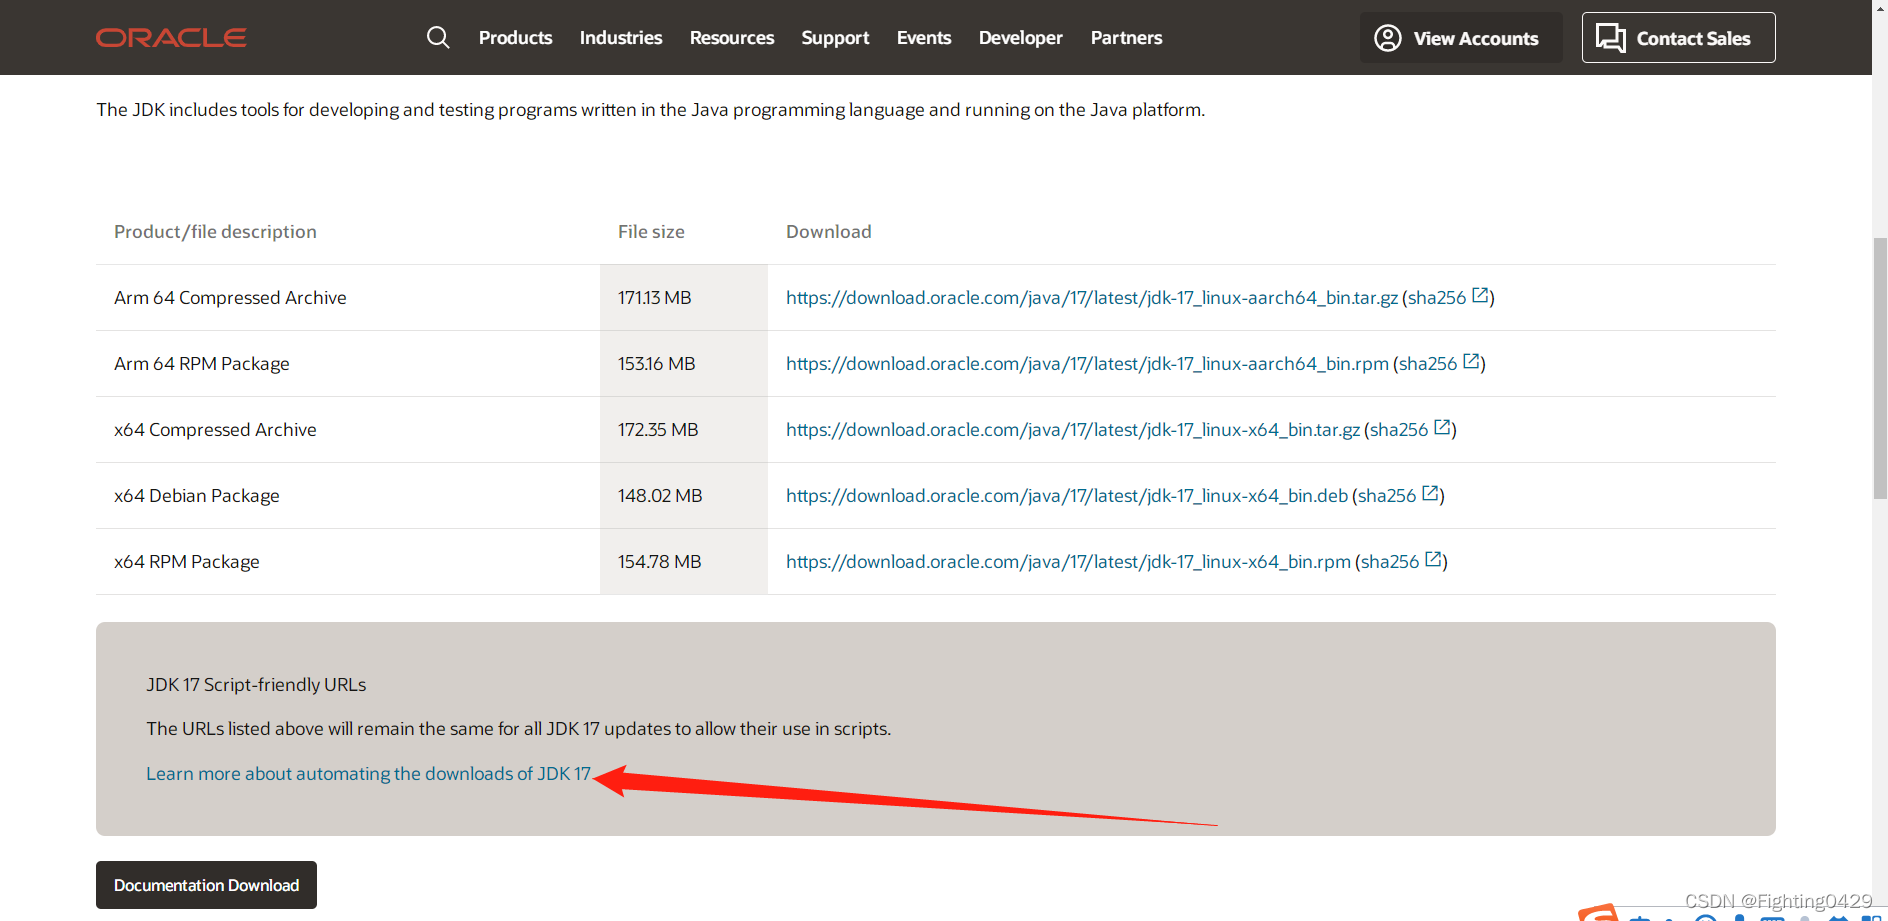Download jdk-17_linux-x64_bin.deb link

click(x=1067, y=496)
